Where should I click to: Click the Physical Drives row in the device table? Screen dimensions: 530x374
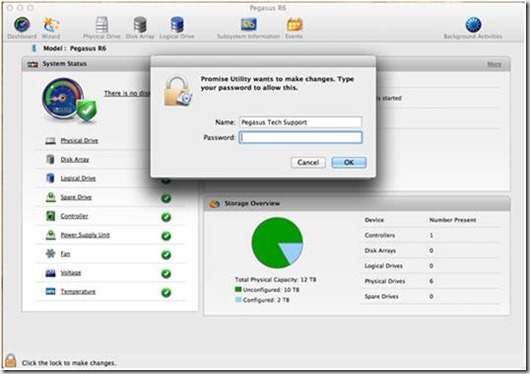click(430, 281)
